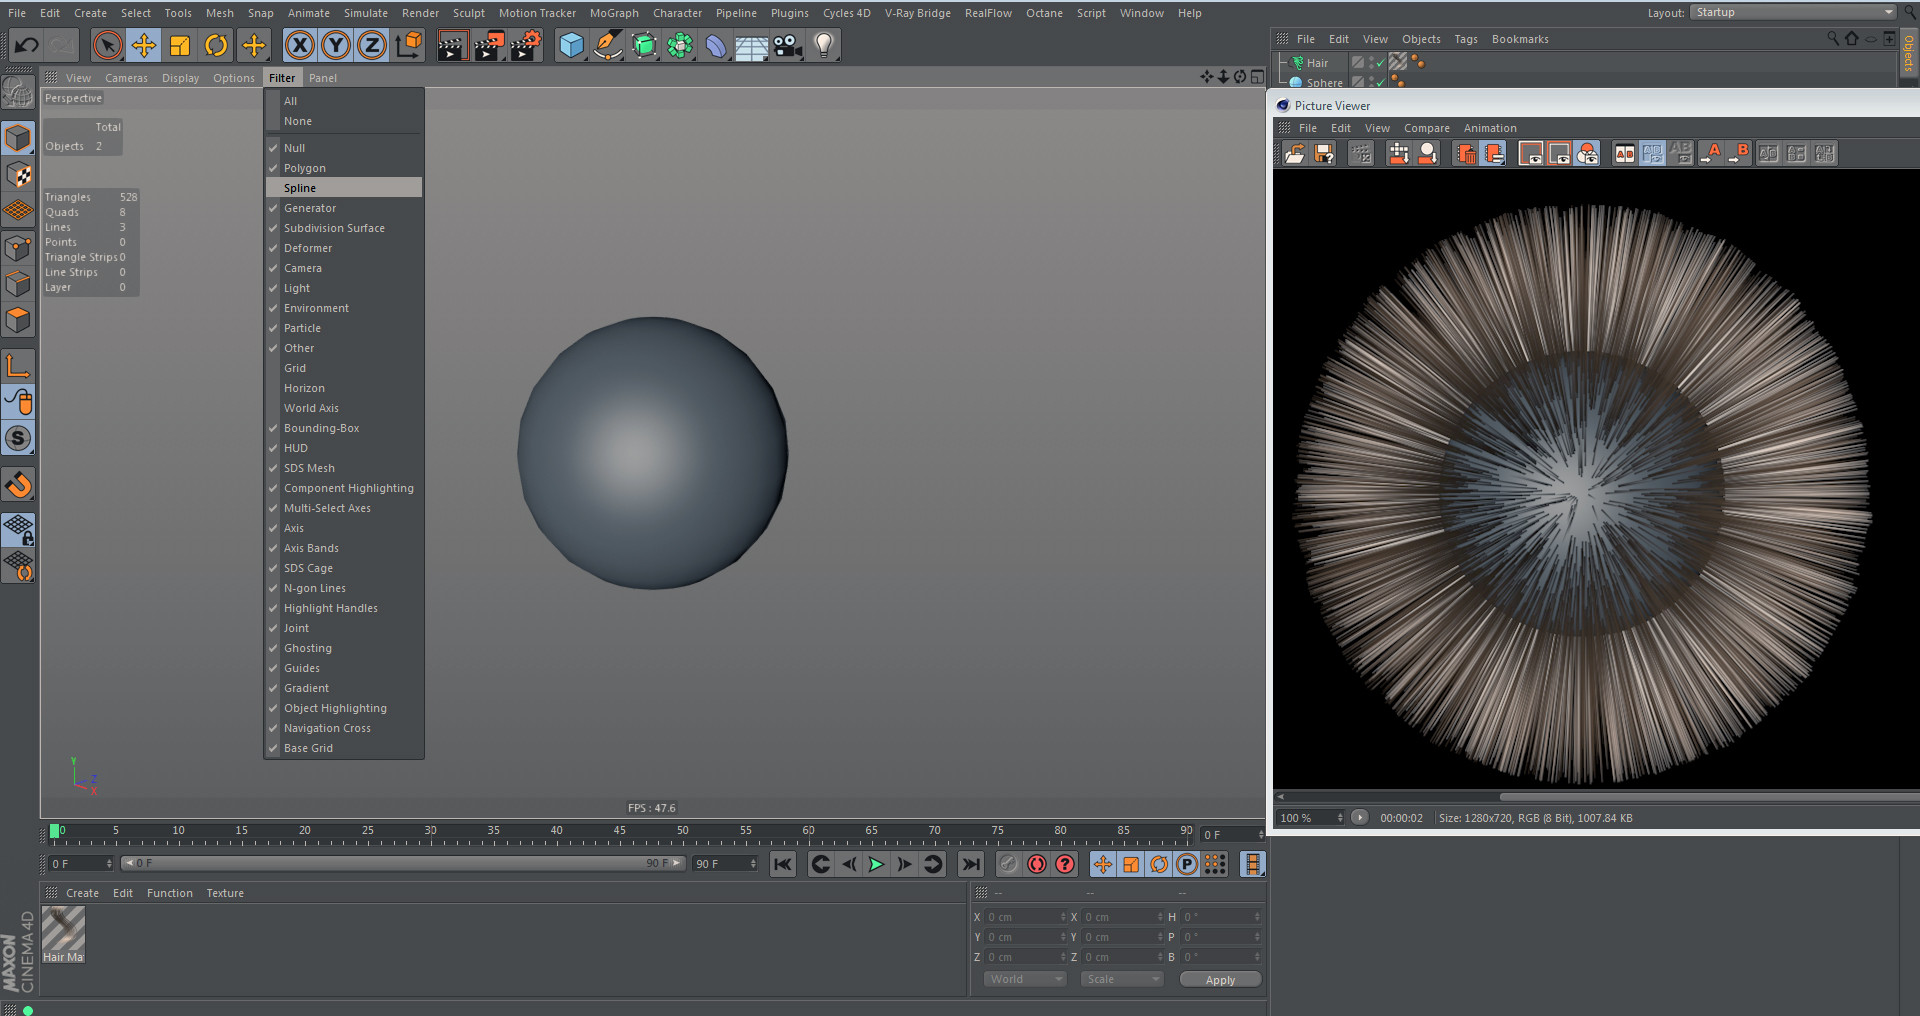Open the MoGraph menu
This screenshot has height=1016, width=1920.
613,13
